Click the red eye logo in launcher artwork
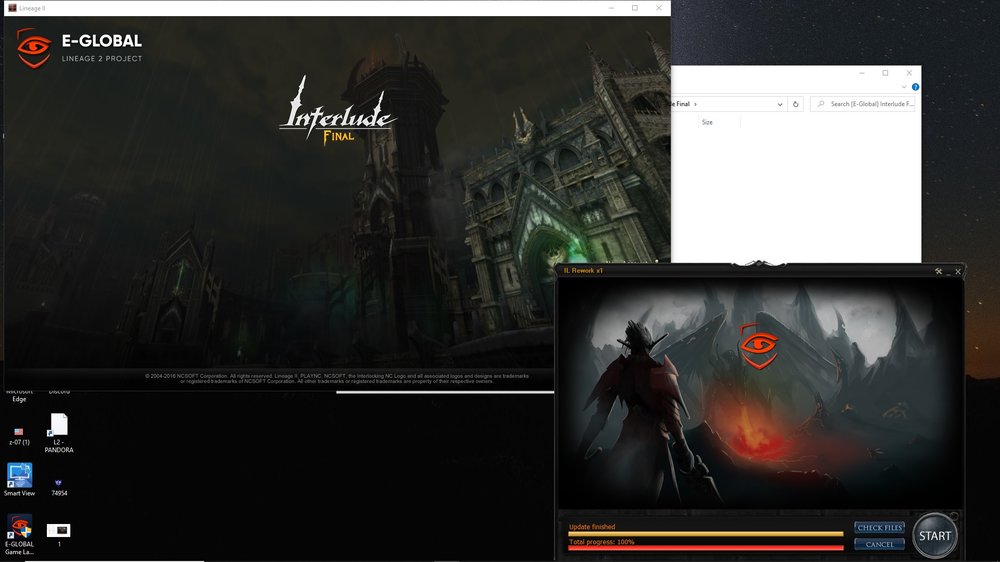Viewport: 1000px width, 562px height. click(758, 347)
